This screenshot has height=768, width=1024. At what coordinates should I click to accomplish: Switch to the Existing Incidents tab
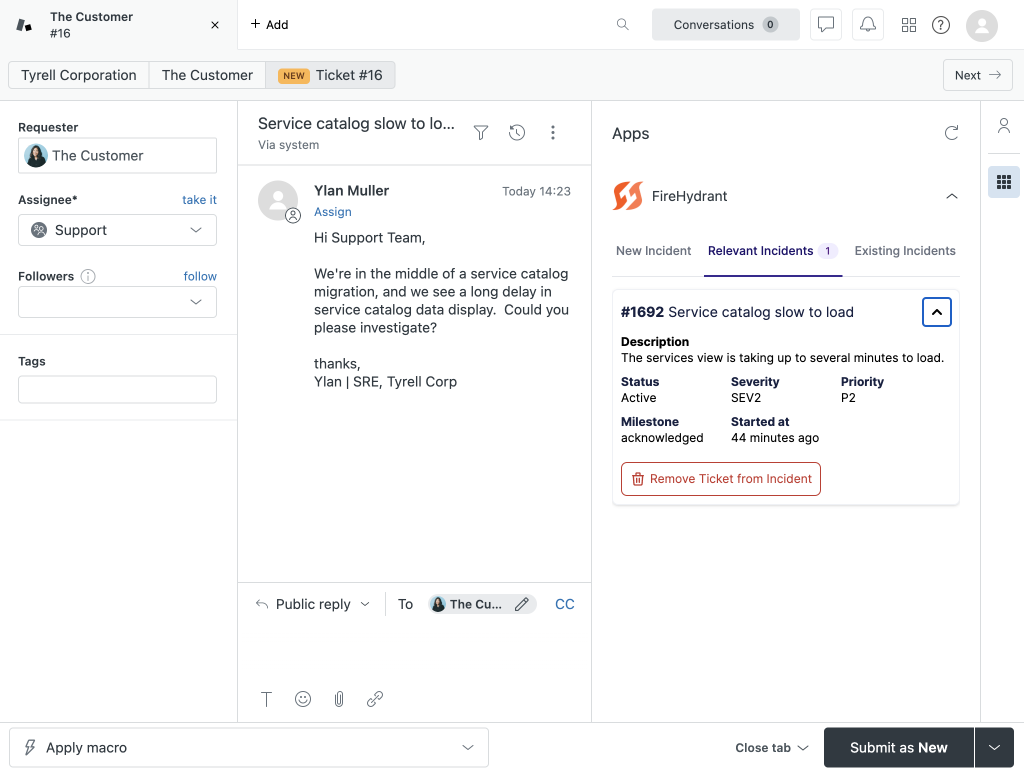[x=904, y=251]
